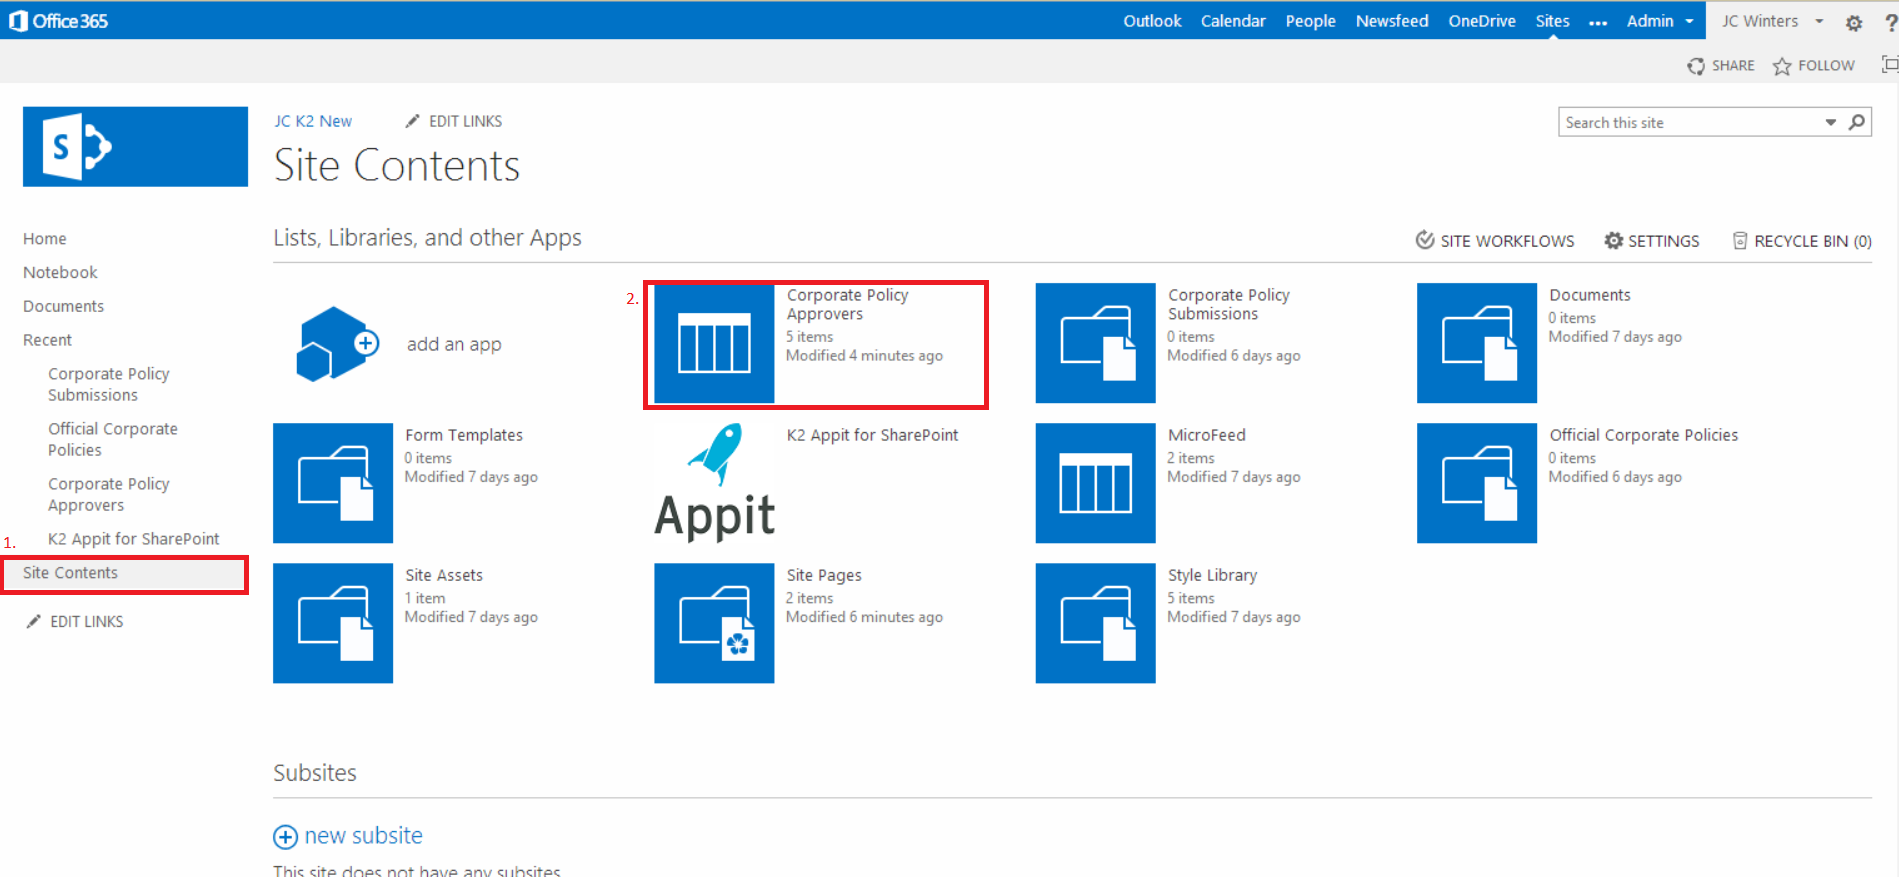Click the Corporate Policy Approvers tile title
This screenshot has height=877, width=1899.
pyautogui.click(x=847, y=304)
